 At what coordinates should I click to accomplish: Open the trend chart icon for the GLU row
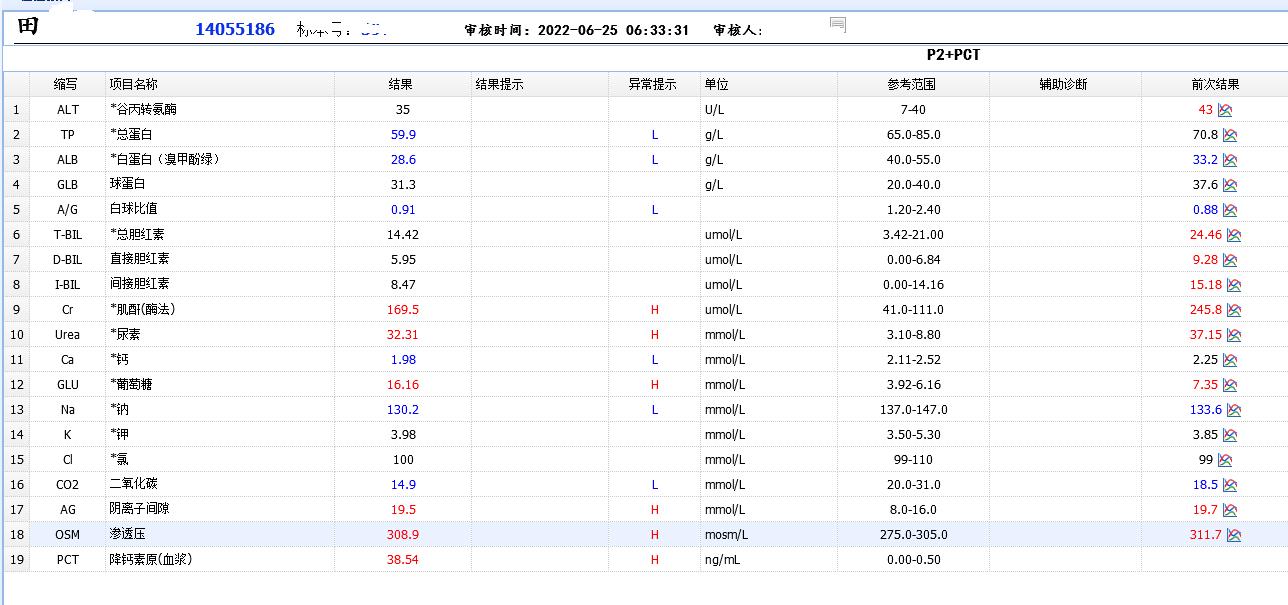1230,385
